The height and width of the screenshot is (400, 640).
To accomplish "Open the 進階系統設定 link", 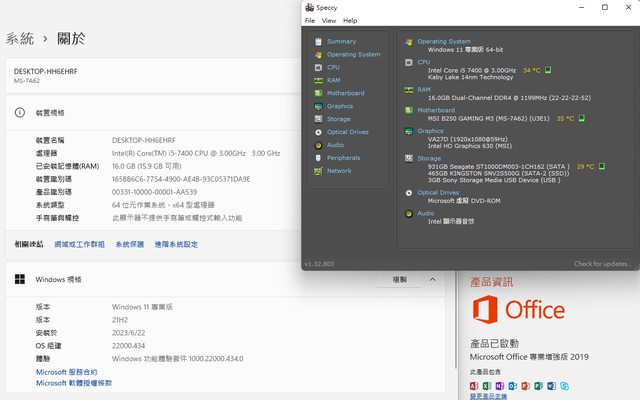I will click(x=176, y=244).
